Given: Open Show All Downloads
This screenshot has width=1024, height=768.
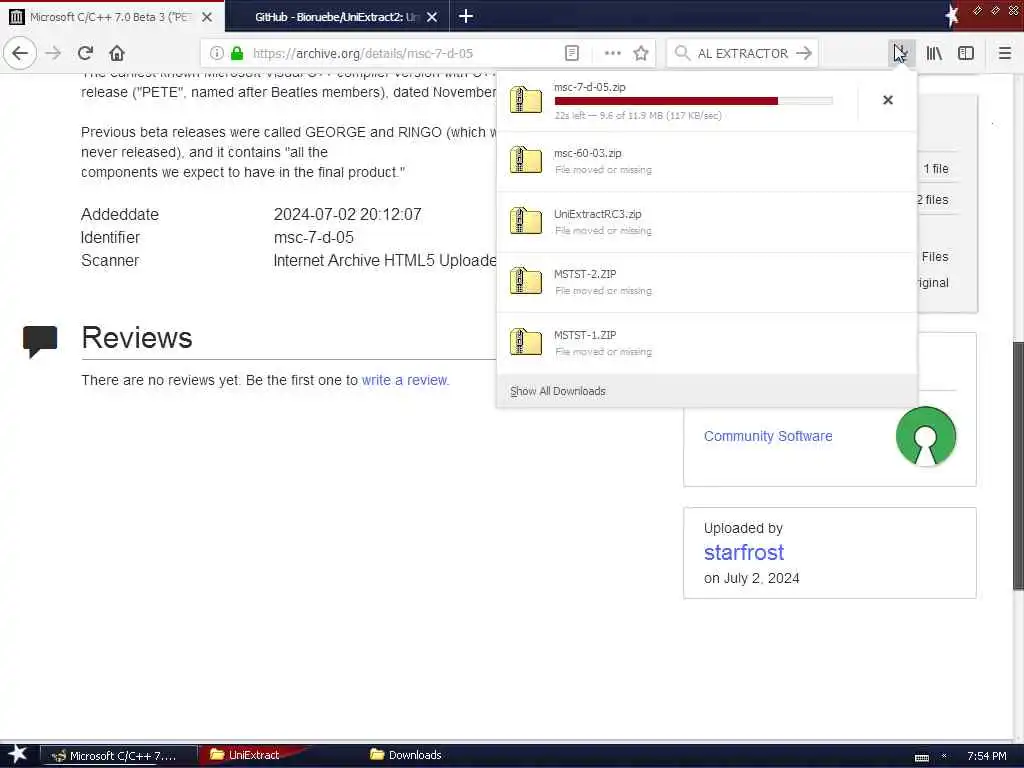Looking at the screenshot, I should tap(558, 391).
